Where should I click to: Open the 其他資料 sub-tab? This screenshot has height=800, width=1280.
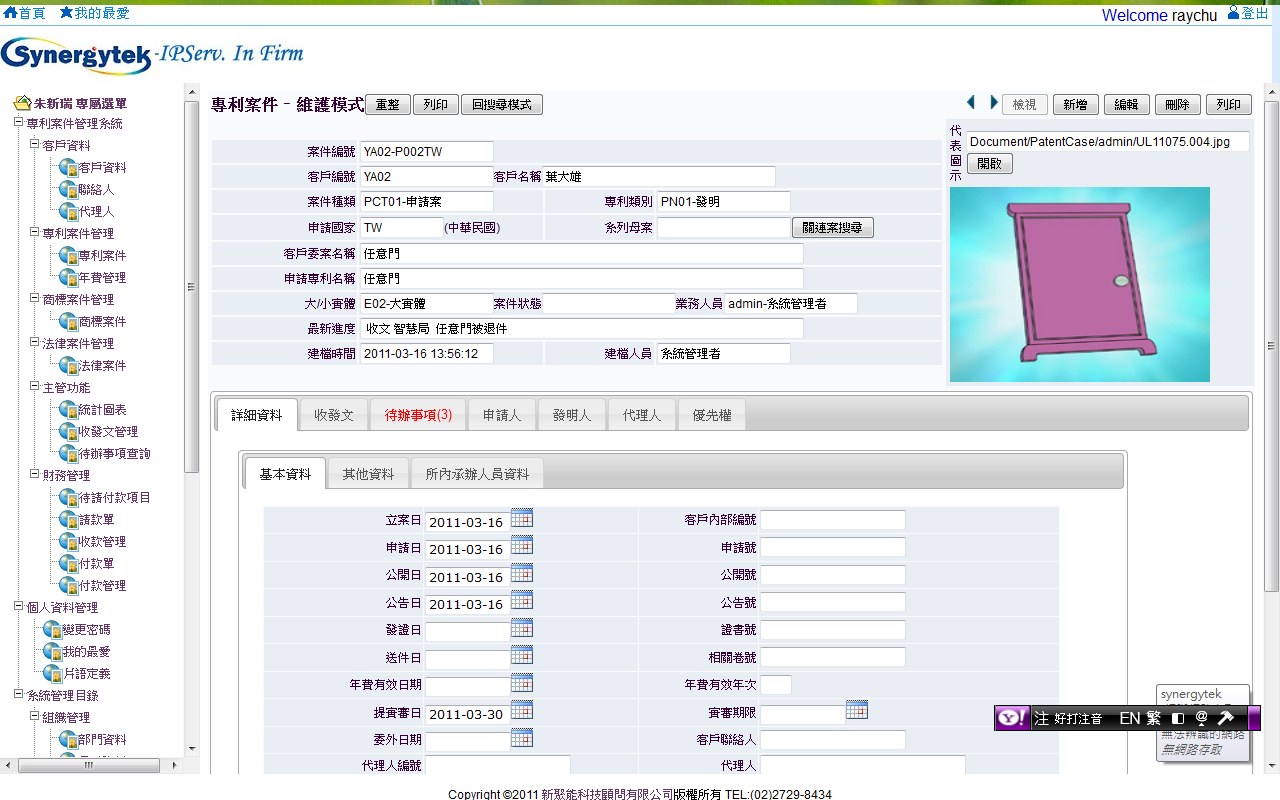[368, 474]
